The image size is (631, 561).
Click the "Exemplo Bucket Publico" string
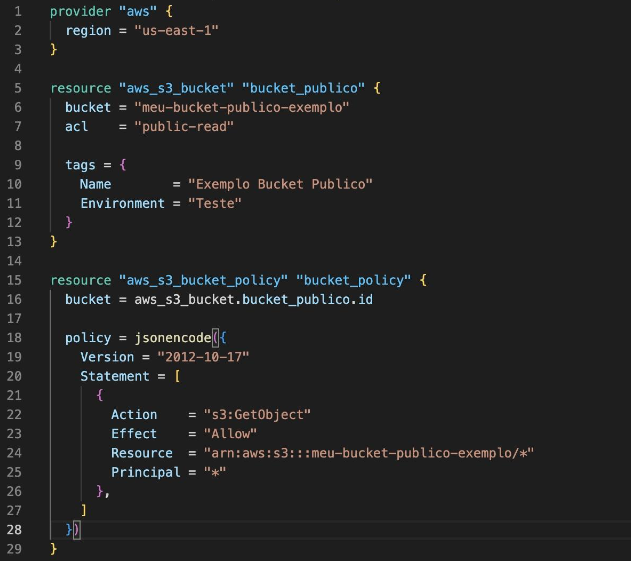coord(280,184)
